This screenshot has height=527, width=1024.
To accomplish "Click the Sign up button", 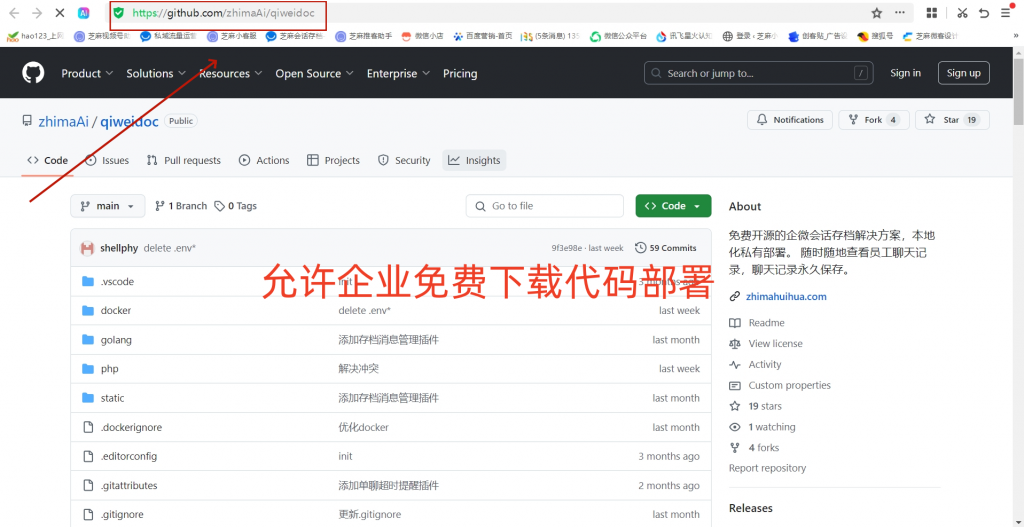I will tap(963, 73).
